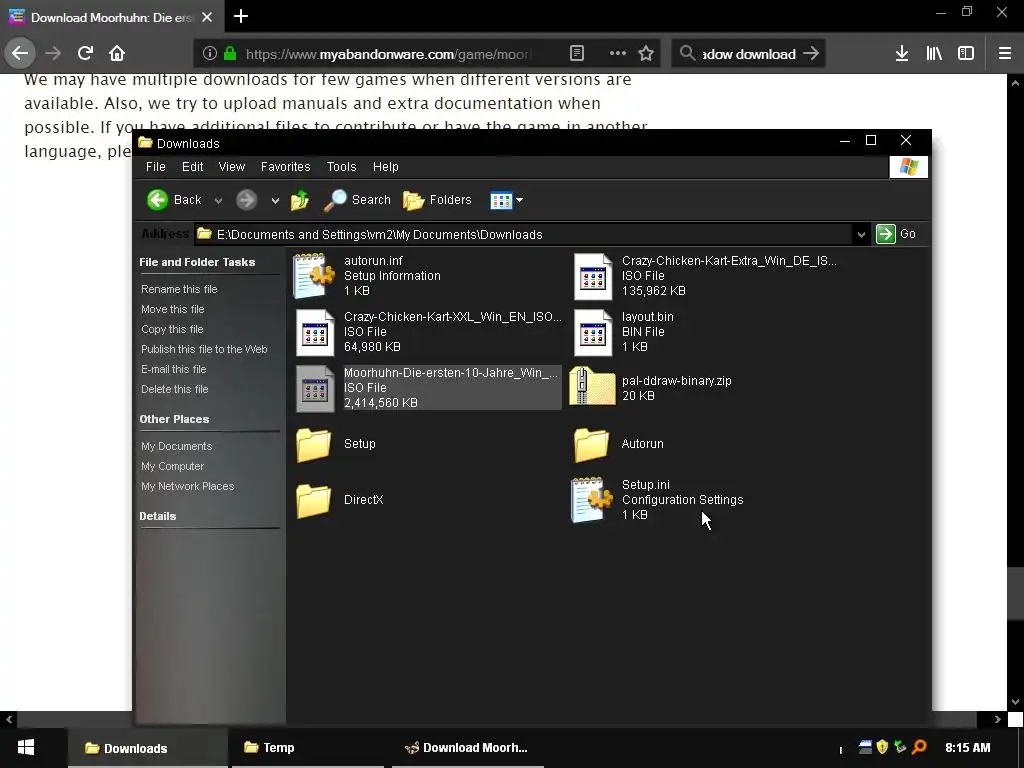Select Moorhuhn-Die-ersten-10-Jahre ISO file
The image size is (1024, 768).
point(428,388)
